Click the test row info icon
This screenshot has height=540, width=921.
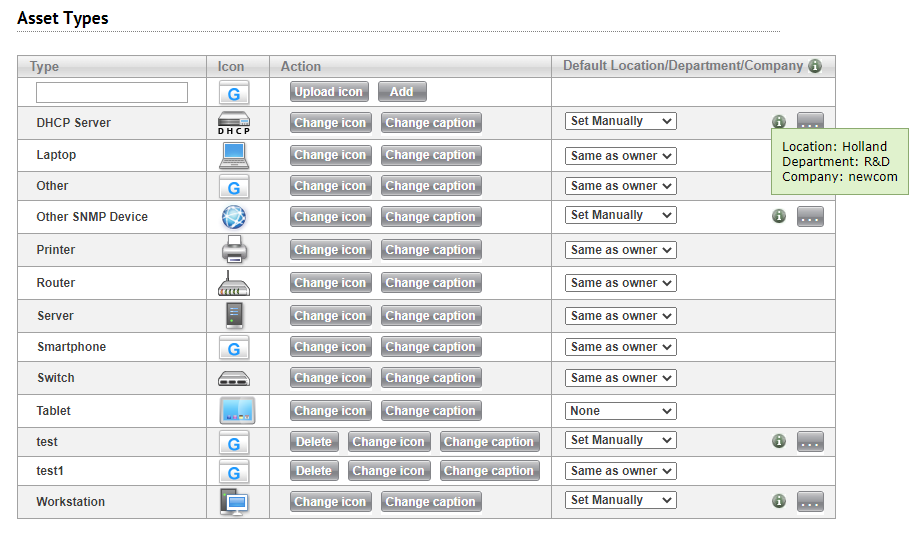(779, 441)
